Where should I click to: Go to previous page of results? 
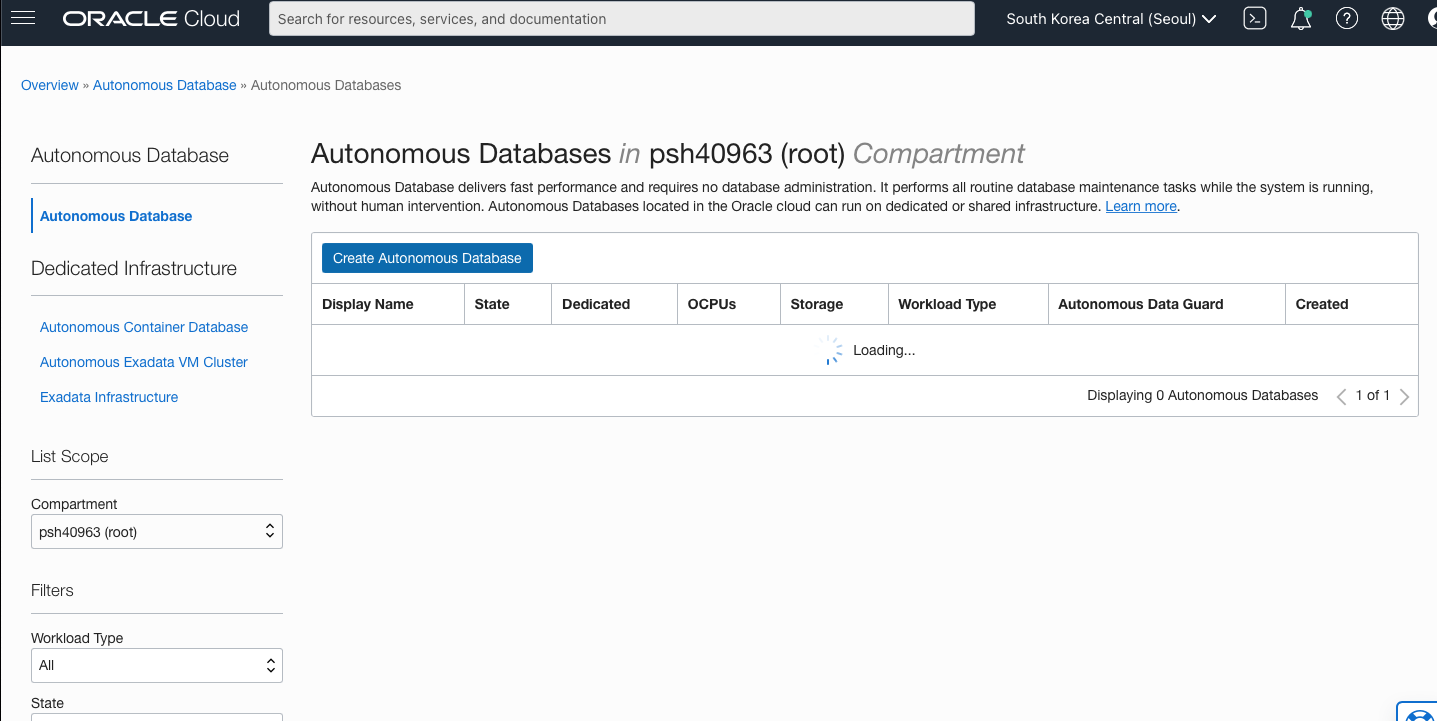coord(1341,396)
